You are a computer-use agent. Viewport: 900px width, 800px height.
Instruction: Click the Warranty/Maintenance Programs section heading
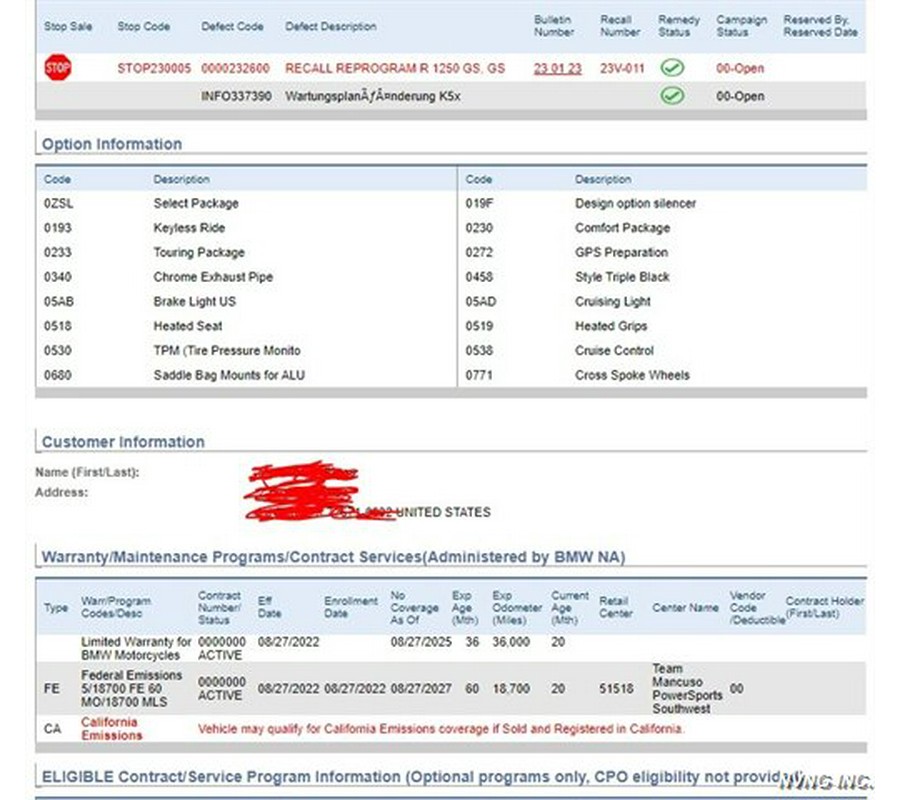[x=333, y=557]
